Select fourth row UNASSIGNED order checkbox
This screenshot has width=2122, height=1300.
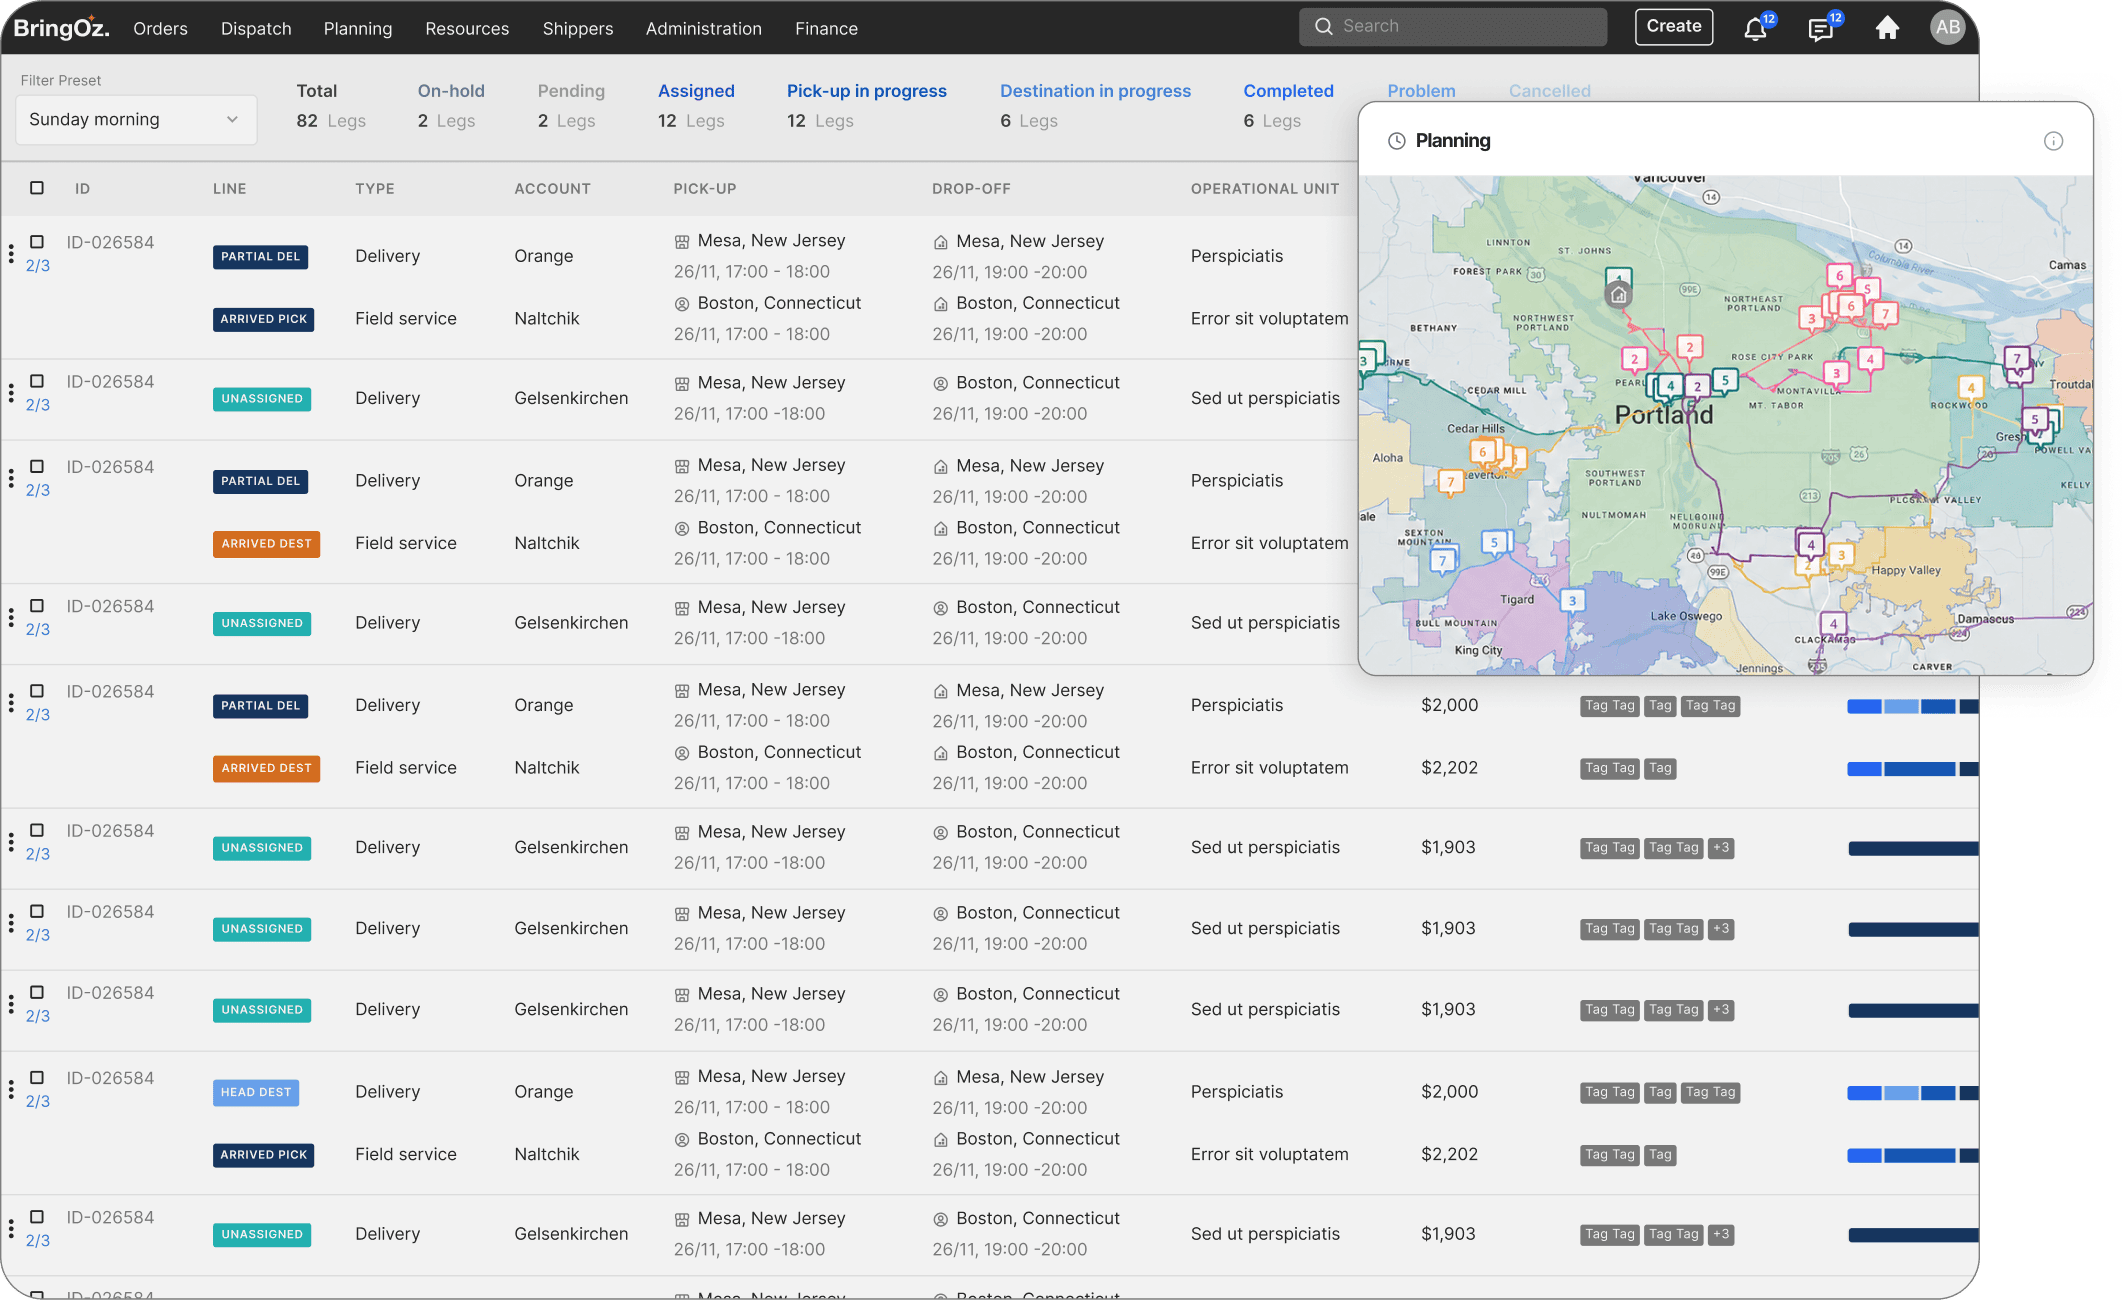[37, 605]
